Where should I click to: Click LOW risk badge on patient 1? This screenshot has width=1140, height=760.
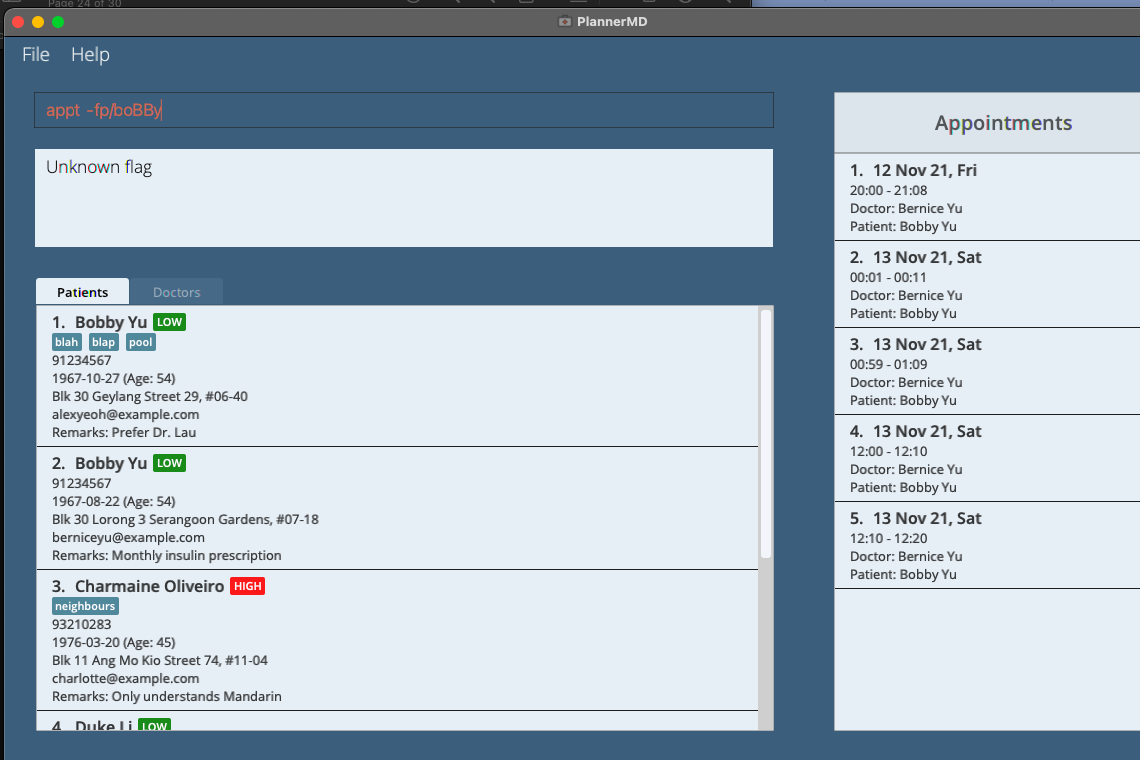click(169, 322)
